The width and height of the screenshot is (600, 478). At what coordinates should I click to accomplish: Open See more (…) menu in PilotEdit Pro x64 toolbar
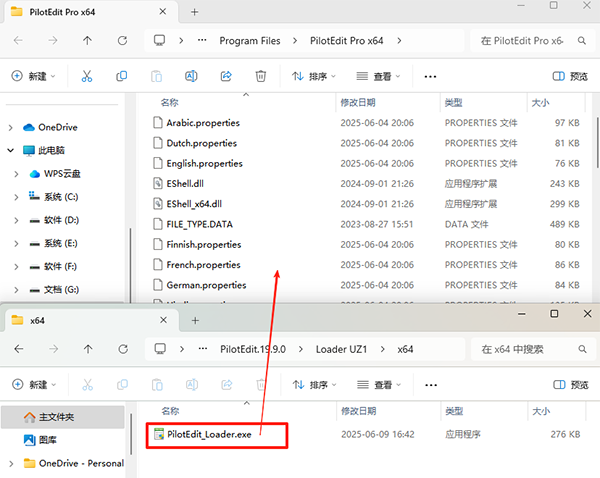point(430,77)
